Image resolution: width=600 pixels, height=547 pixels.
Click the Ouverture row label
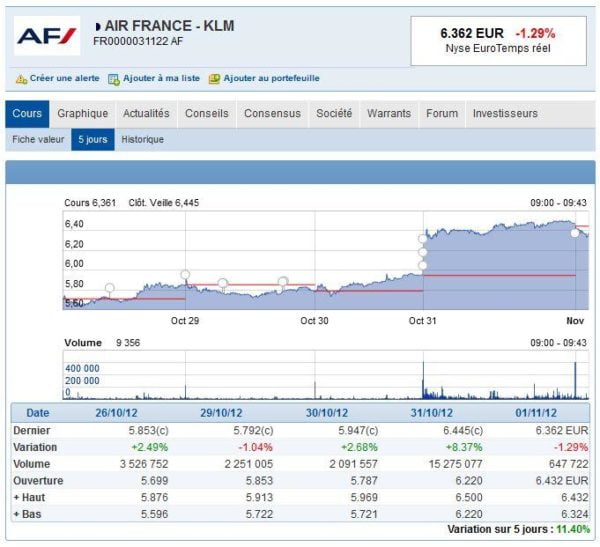(38, 481)
